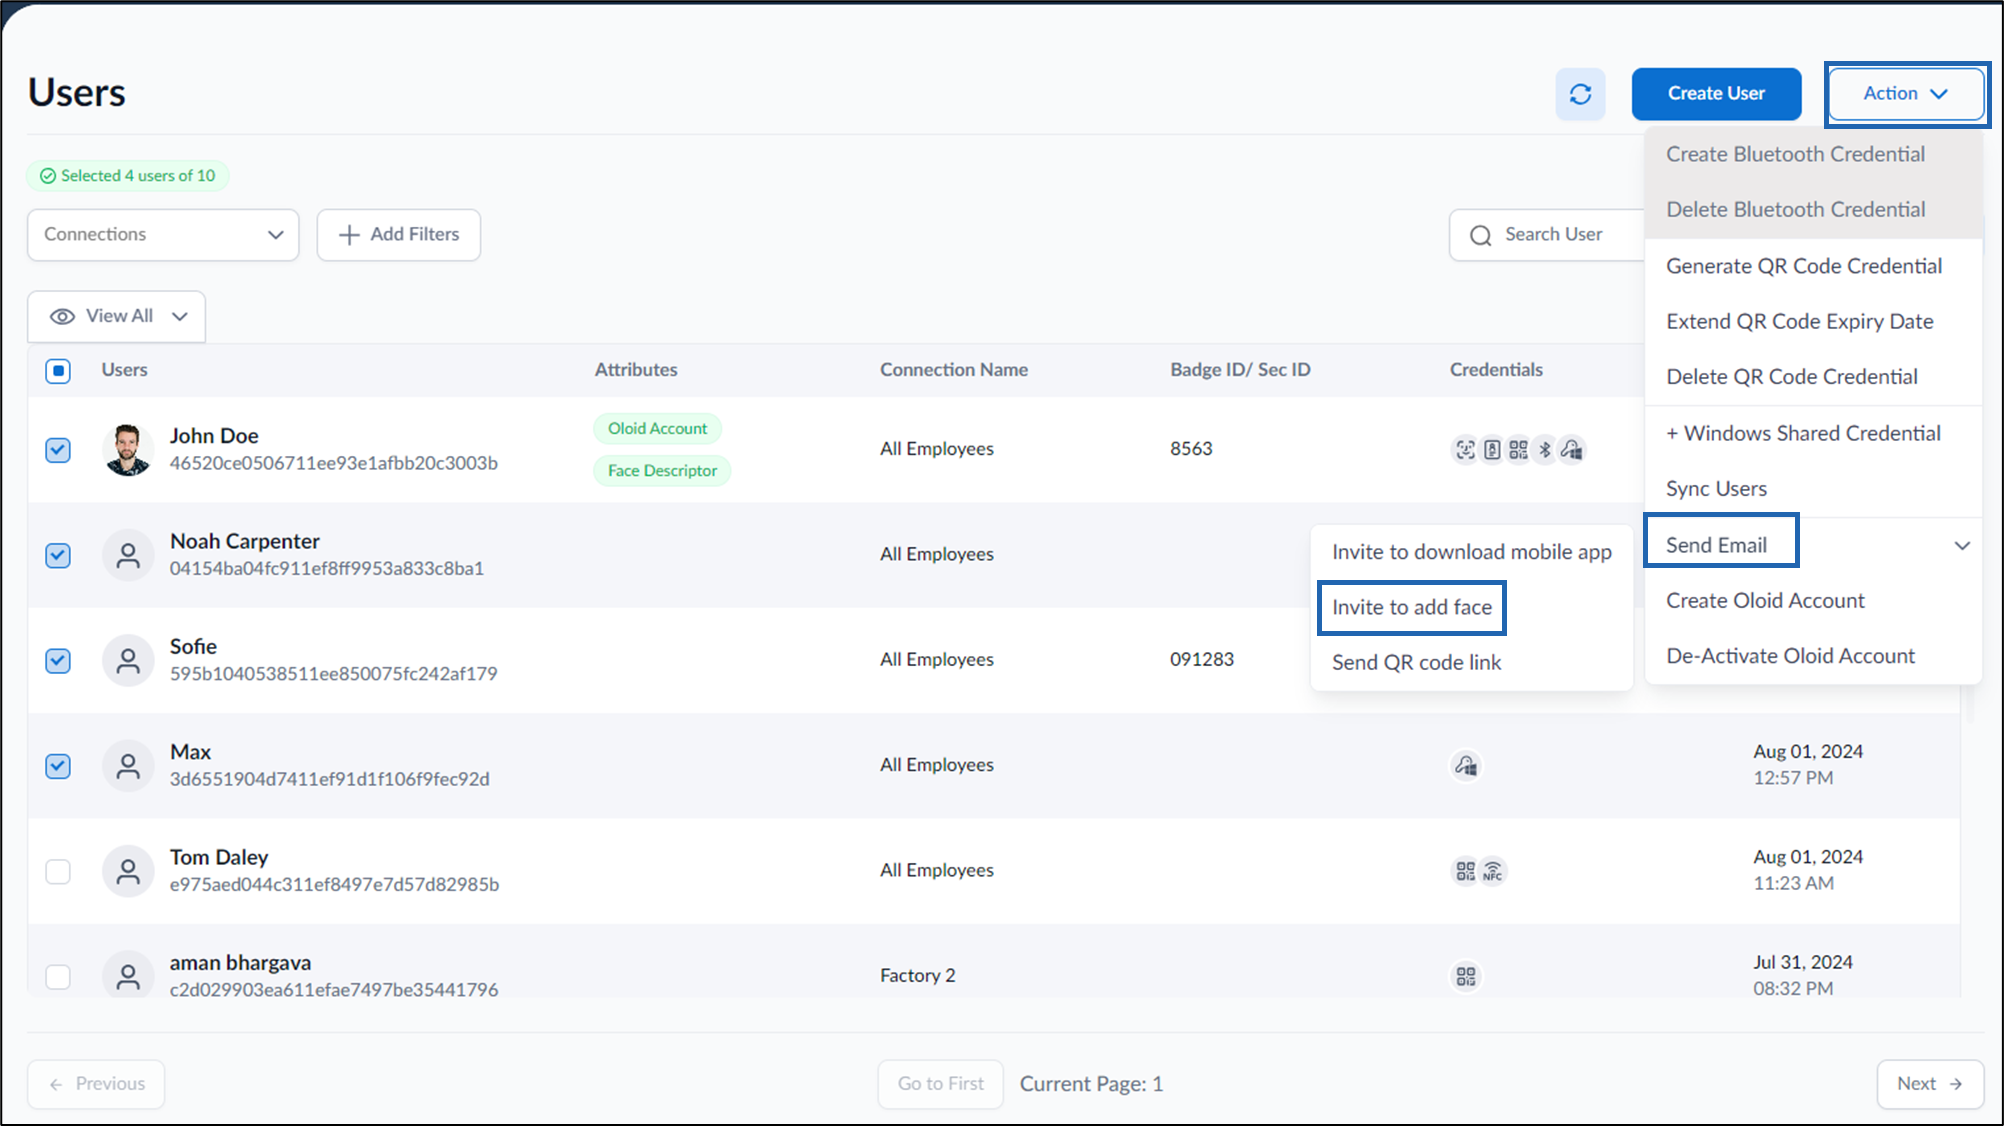2004x1126 pixels.
Task: Choose Invite to add face
Action: [1412, 607]
